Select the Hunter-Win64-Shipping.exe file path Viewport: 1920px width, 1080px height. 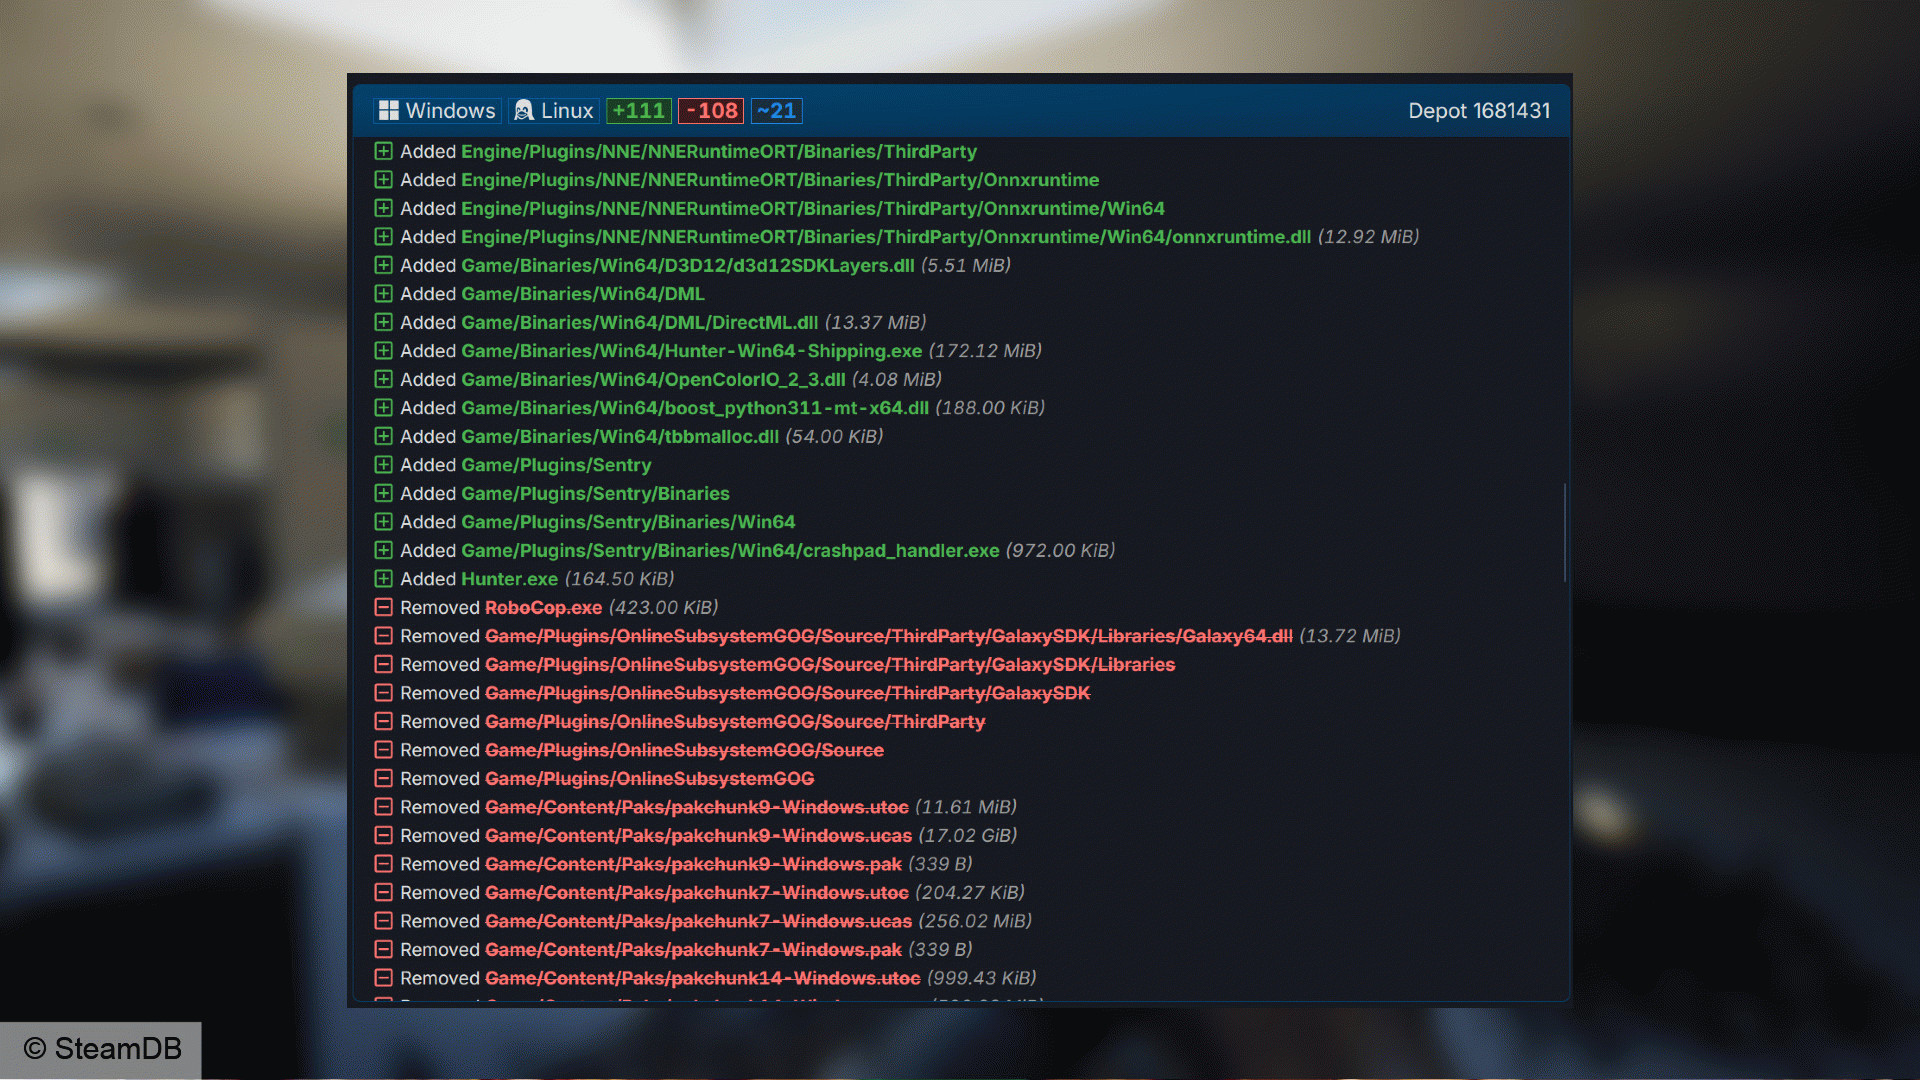(692, 351)
